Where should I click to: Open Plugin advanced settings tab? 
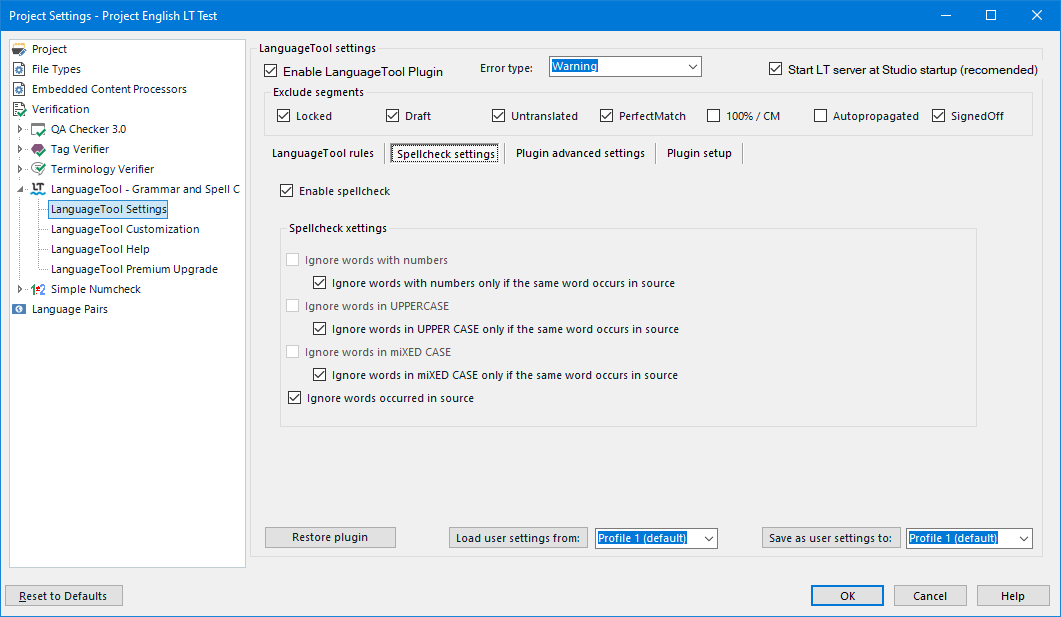580,153
